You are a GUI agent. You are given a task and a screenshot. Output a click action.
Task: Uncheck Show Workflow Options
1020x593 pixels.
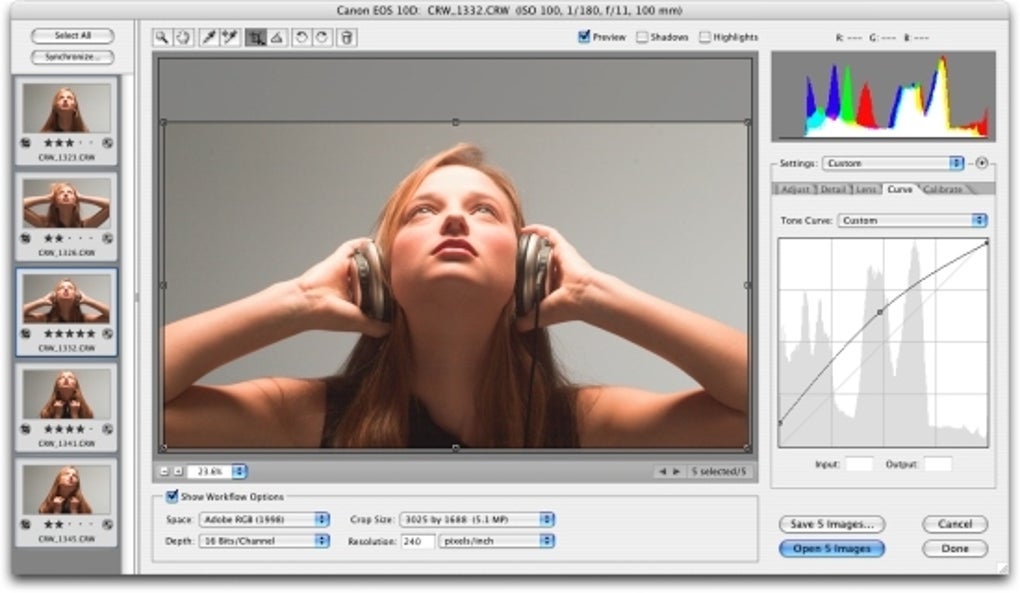pyautogui.click(x=172, y=496)
